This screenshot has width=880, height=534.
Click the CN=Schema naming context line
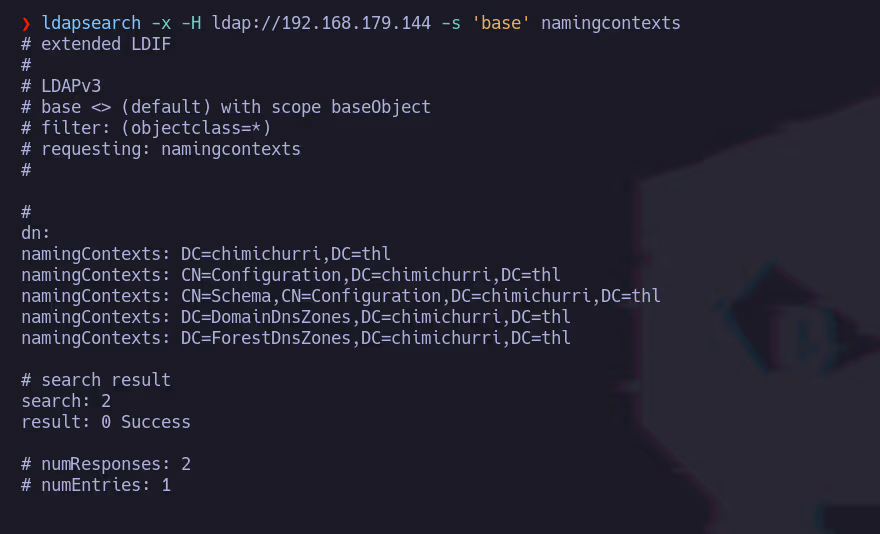[341, 296]
